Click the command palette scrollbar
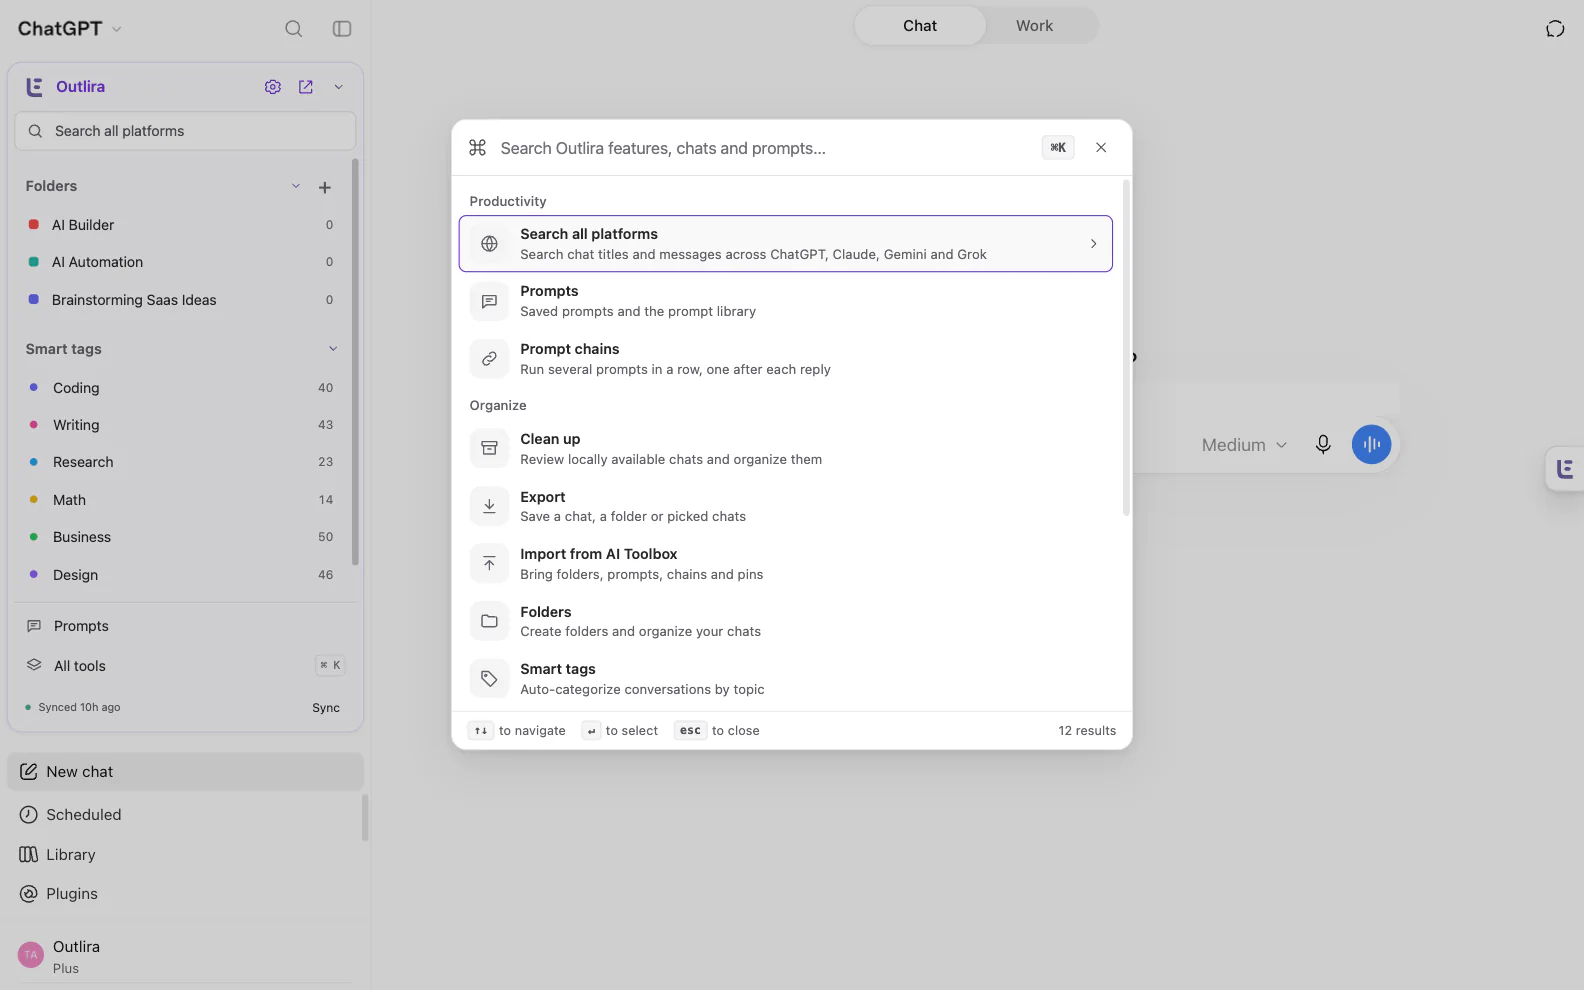1584x990 pixels. (1126, 348)
